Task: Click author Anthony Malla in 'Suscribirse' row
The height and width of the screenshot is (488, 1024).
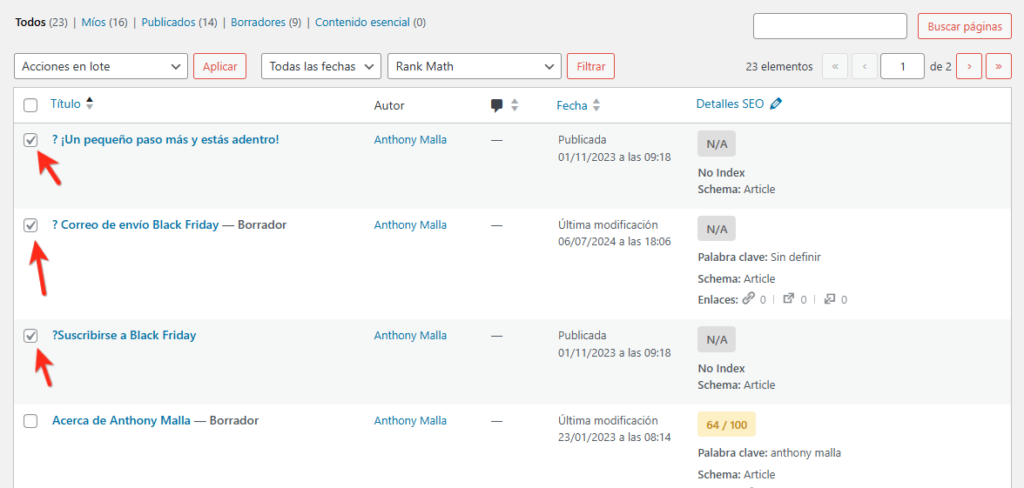Action: point(410,335)
